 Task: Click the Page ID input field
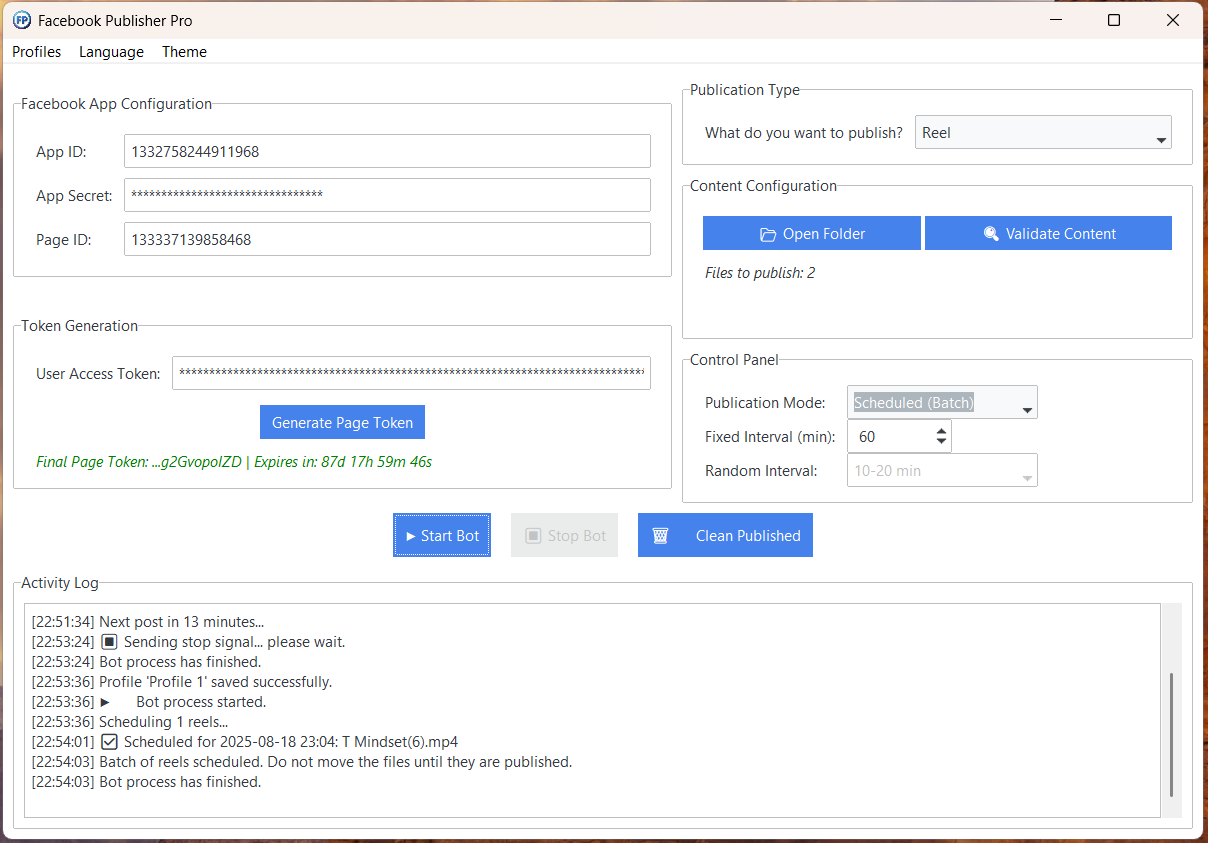coord(387,239)
